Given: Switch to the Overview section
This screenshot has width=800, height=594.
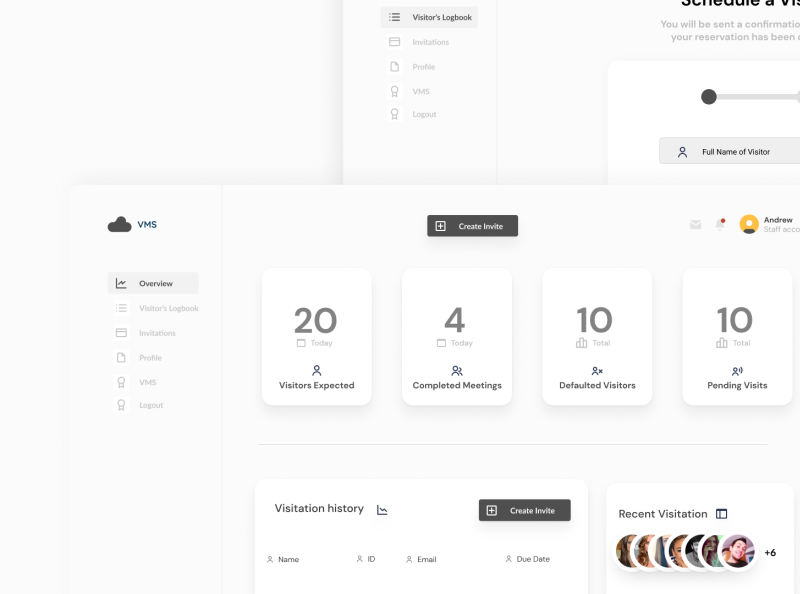Looking at the screenshot, I should click(x=153, y=283).
